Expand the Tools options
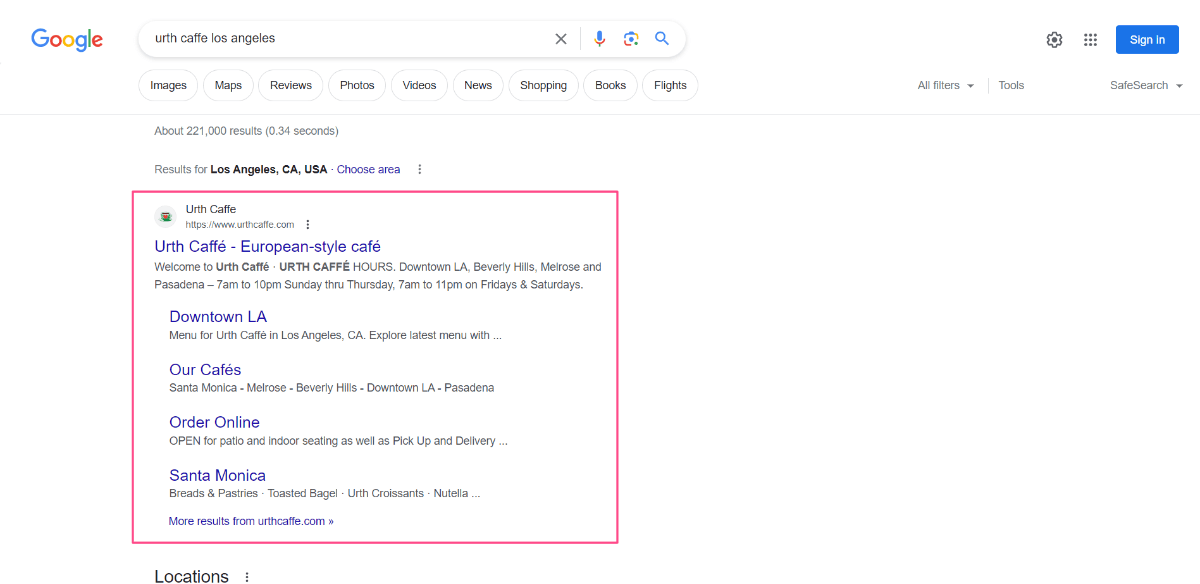The height and width of the screenshot is (584, 1200). (x=1011, y=85)
